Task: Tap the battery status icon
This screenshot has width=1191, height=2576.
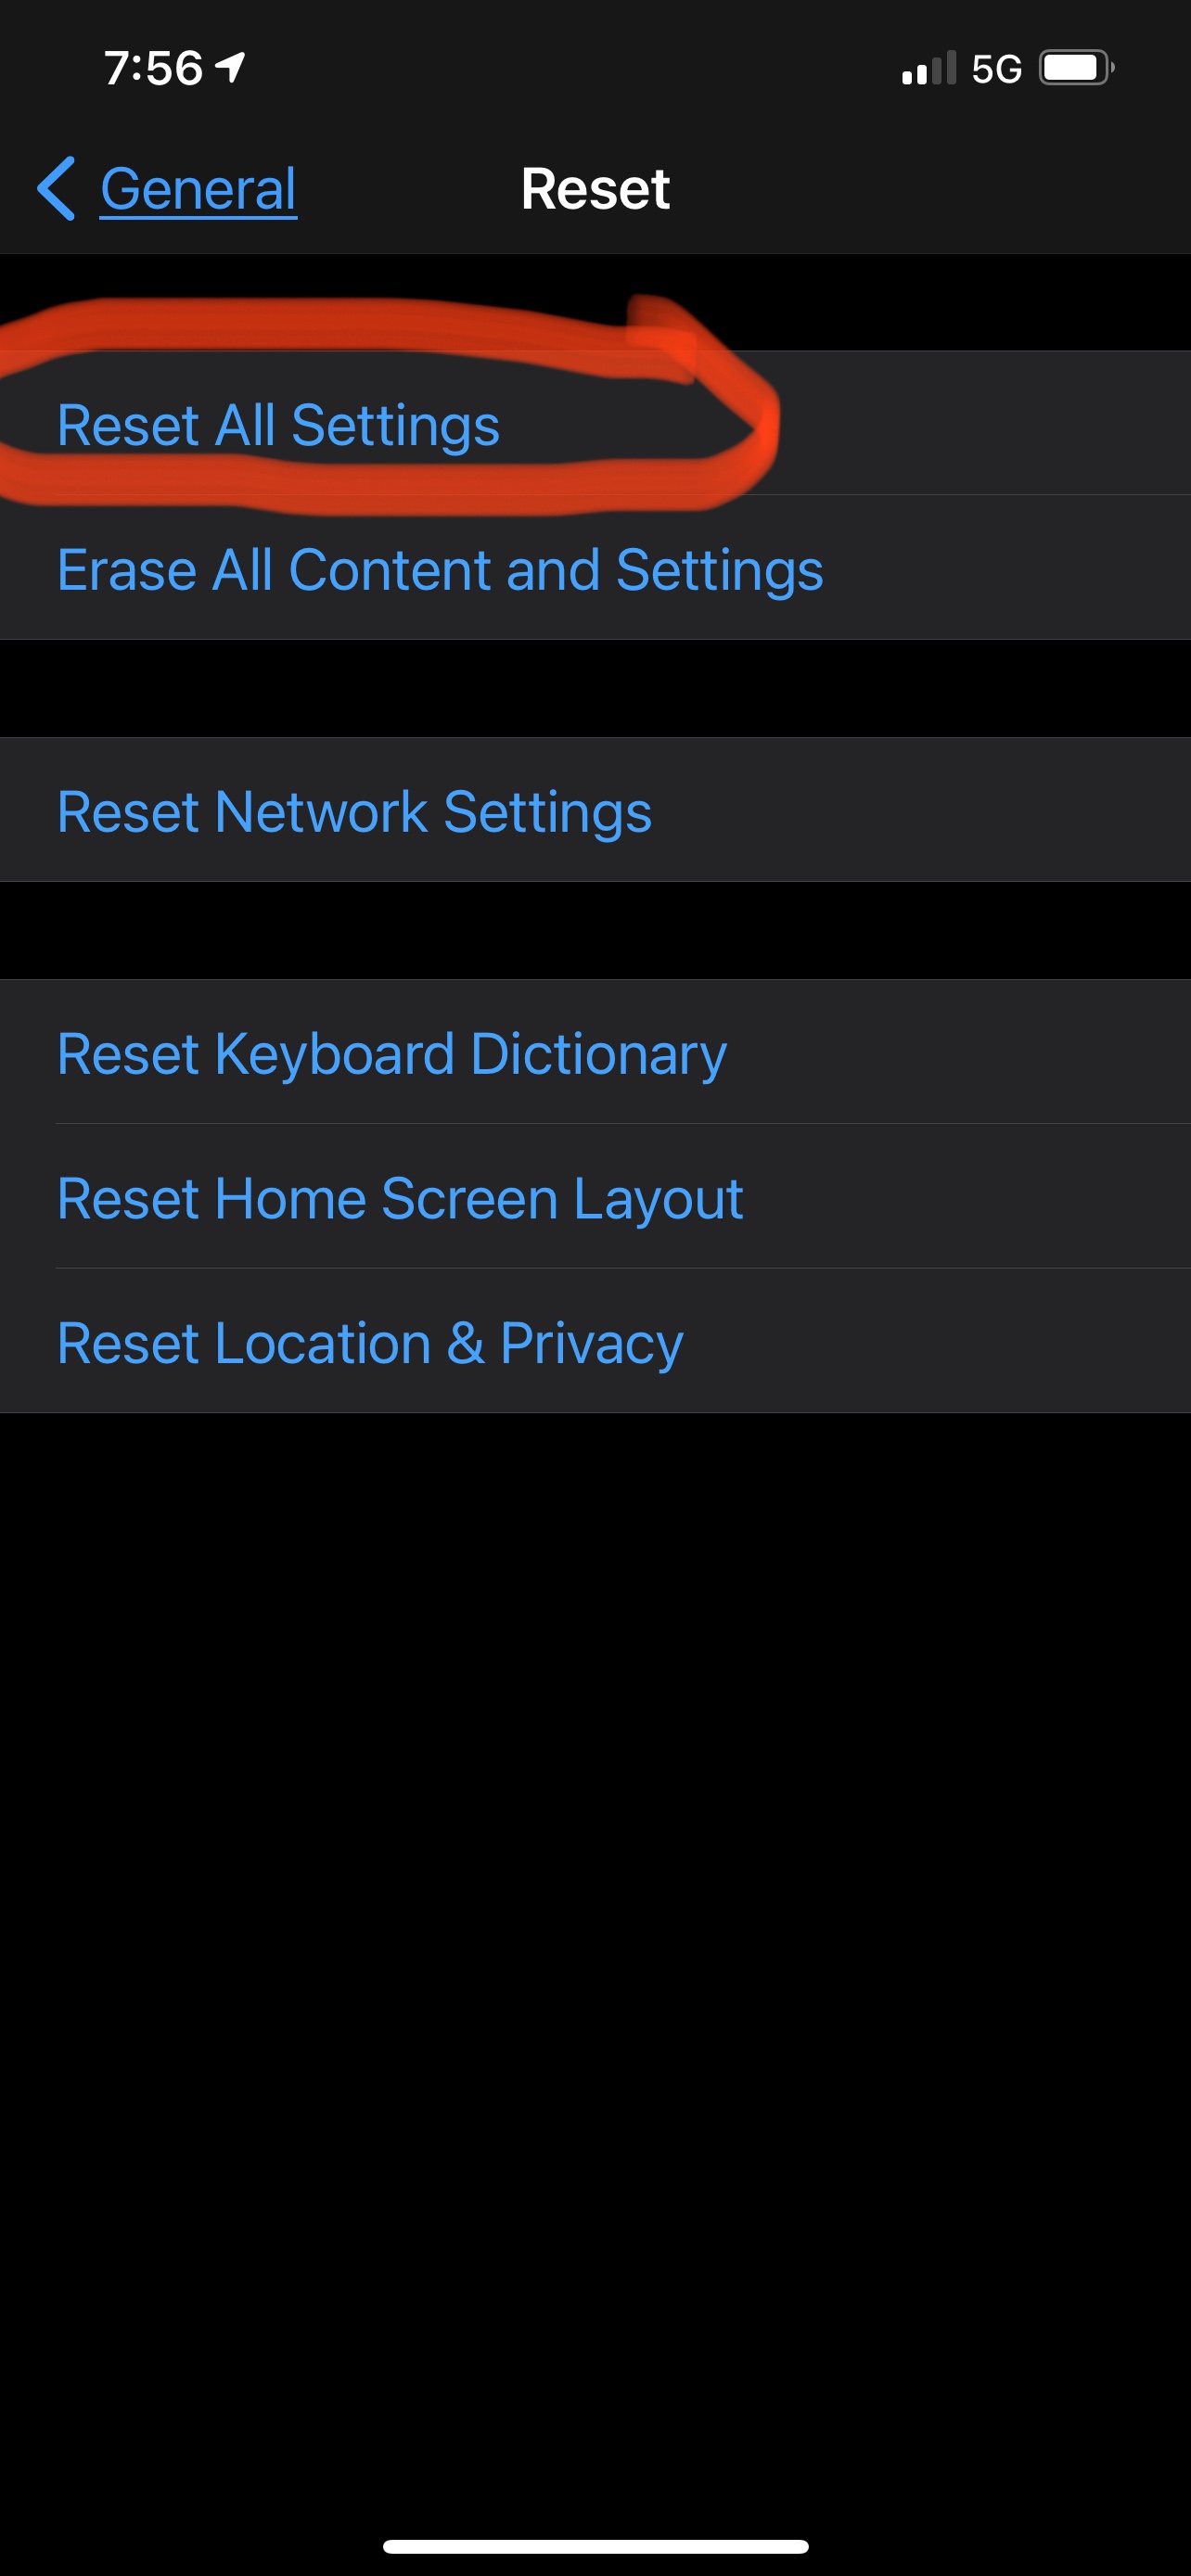Action: [1077, 68]
